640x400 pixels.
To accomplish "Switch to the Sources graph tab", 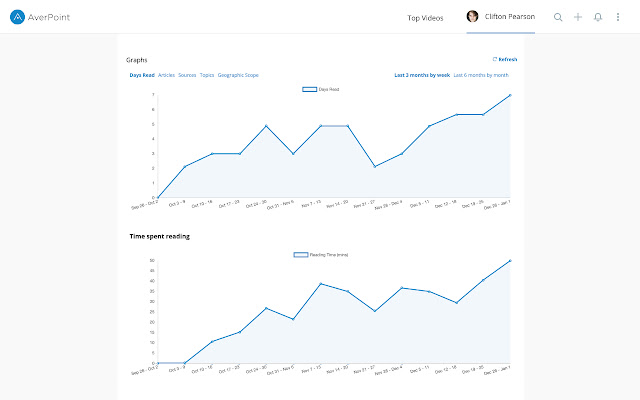I will coord(187,75).
